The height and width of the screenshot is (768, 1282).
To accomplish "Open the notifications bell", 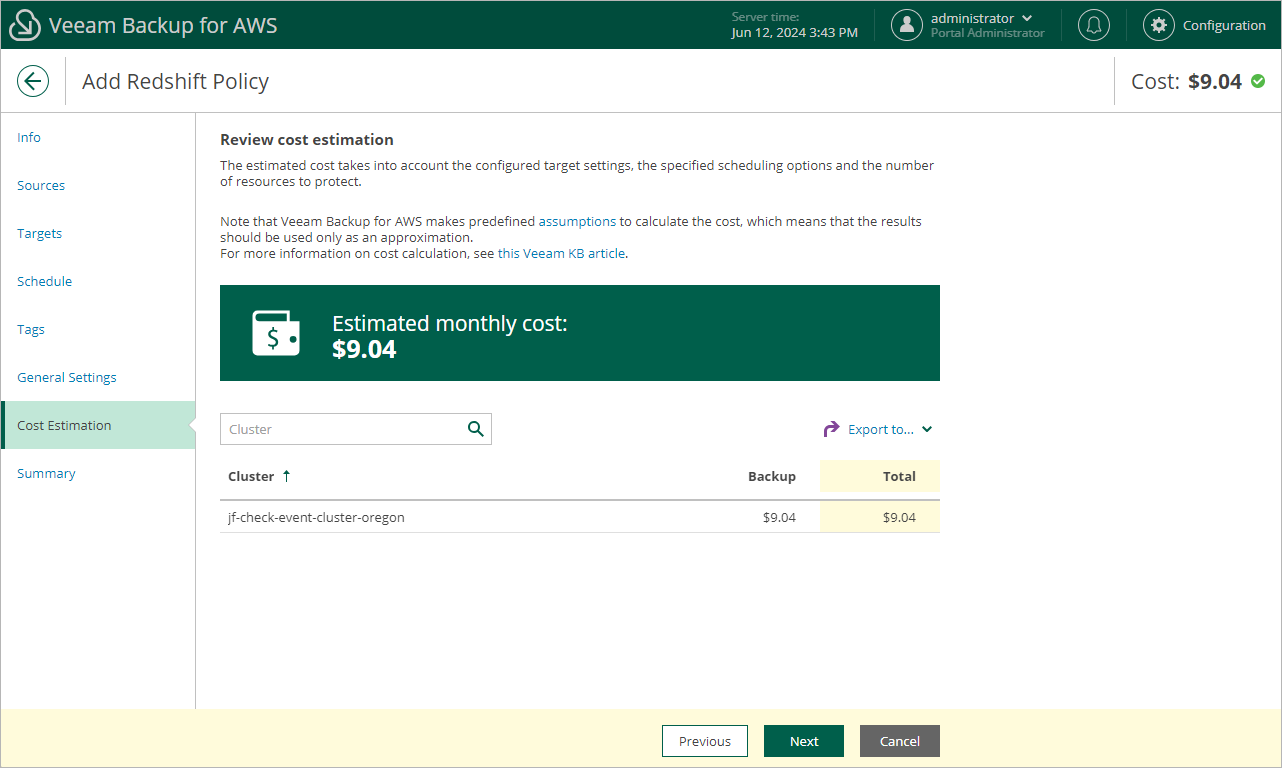I will [x=1094, y=25].
